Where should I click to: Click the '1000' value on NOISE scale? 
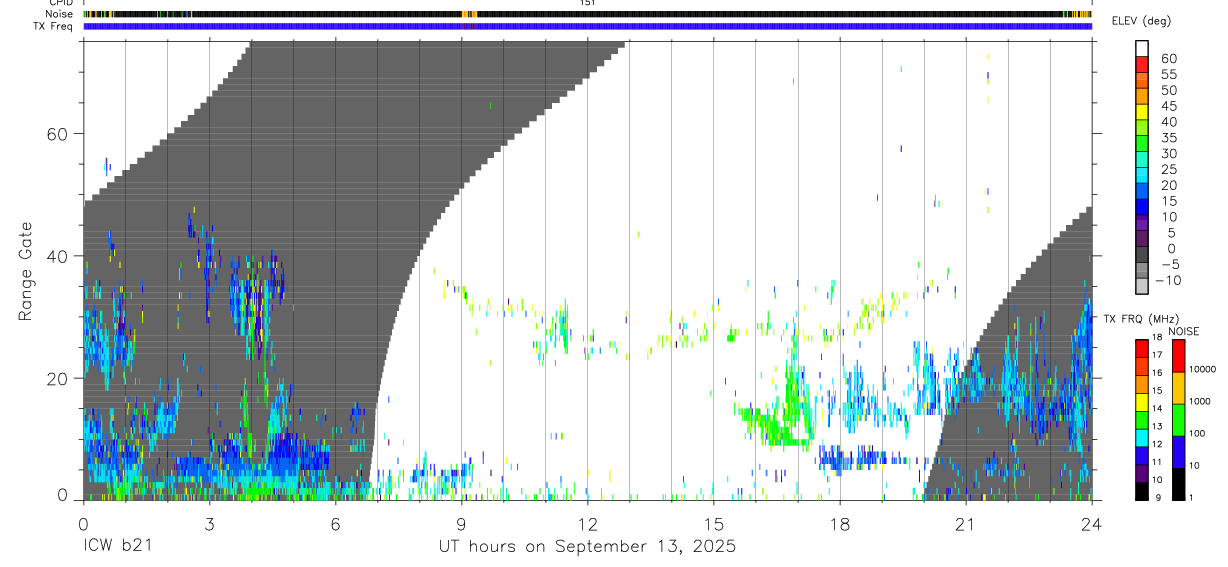pyautogui.click(x=1200, y=401)
